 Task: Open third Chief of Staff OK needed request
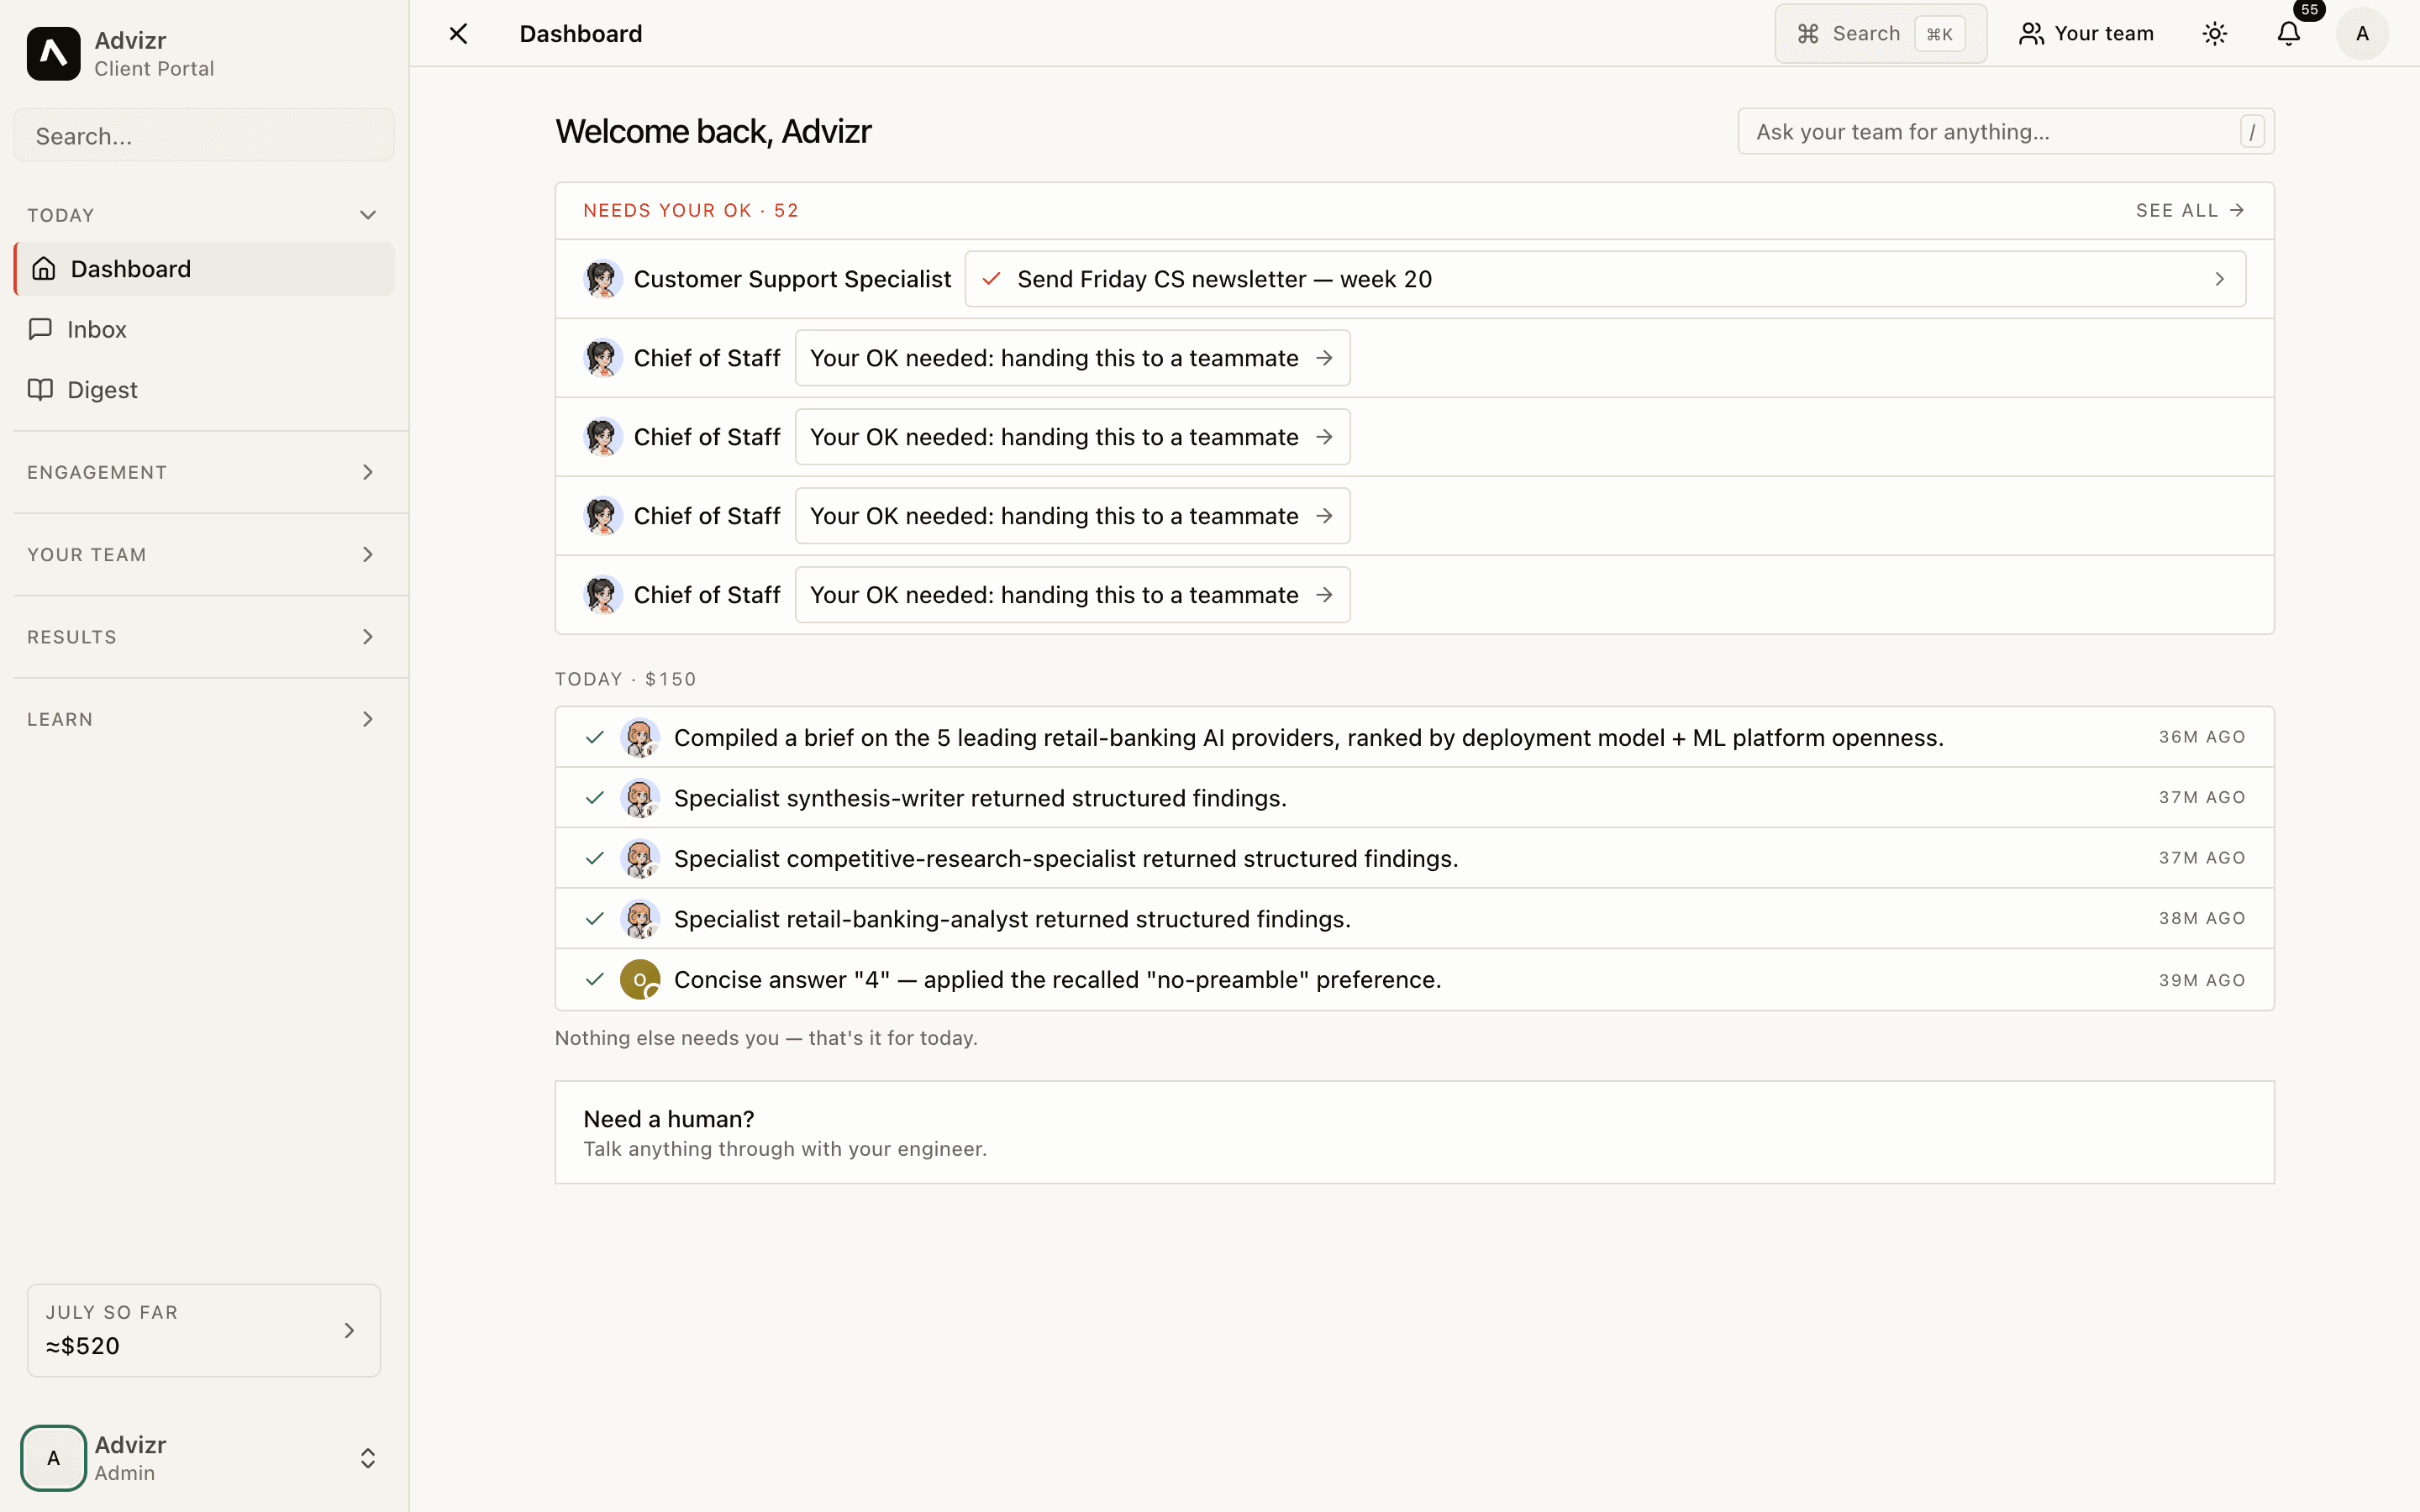tap(1072, 516)
